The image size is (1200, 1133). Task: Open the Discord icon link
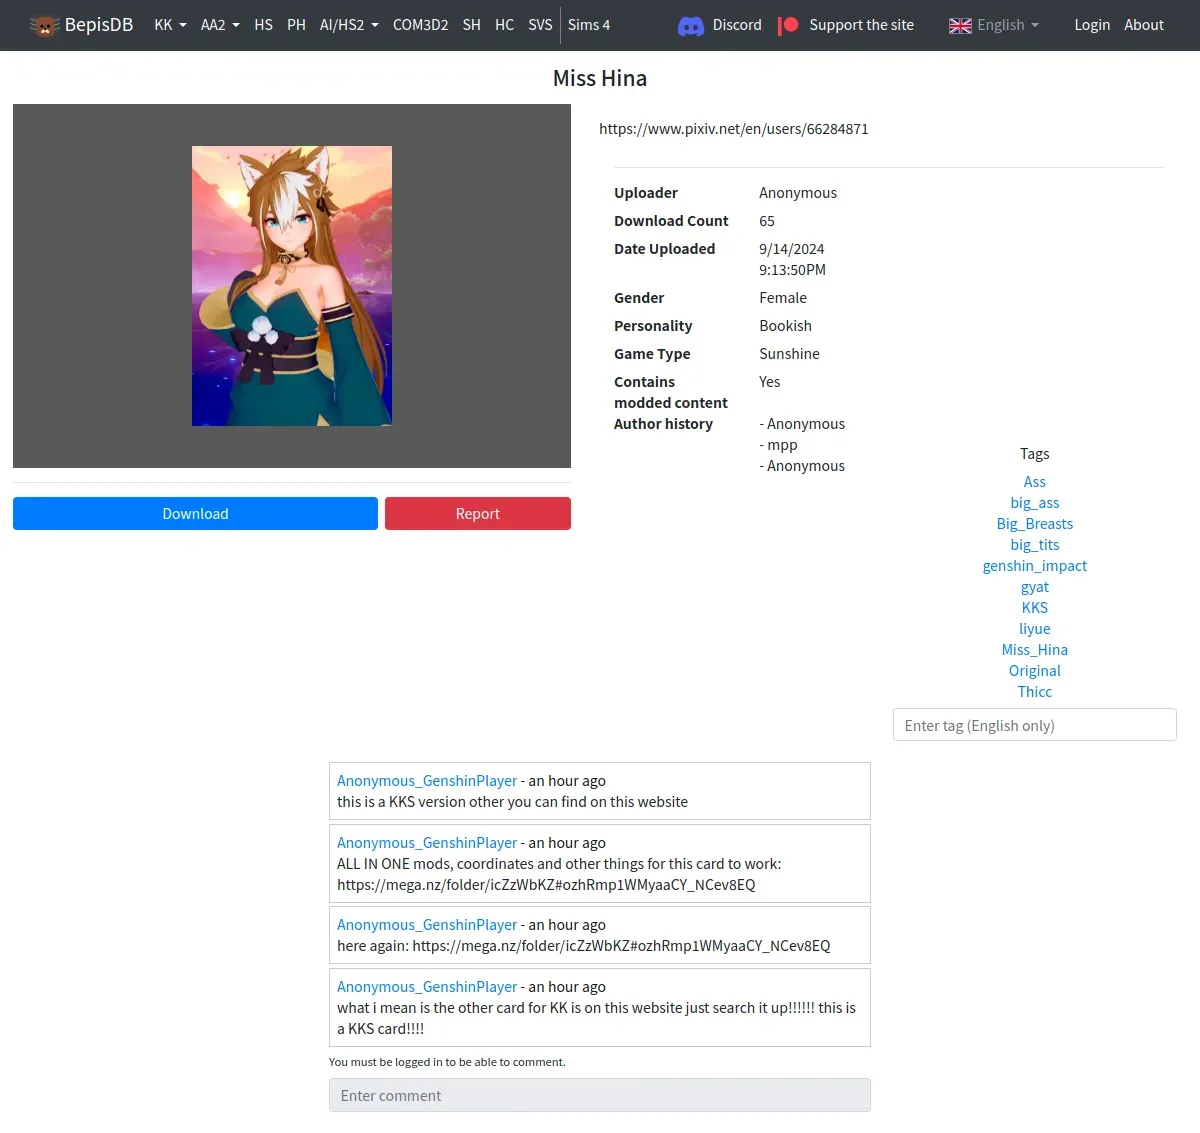(691, 26)
